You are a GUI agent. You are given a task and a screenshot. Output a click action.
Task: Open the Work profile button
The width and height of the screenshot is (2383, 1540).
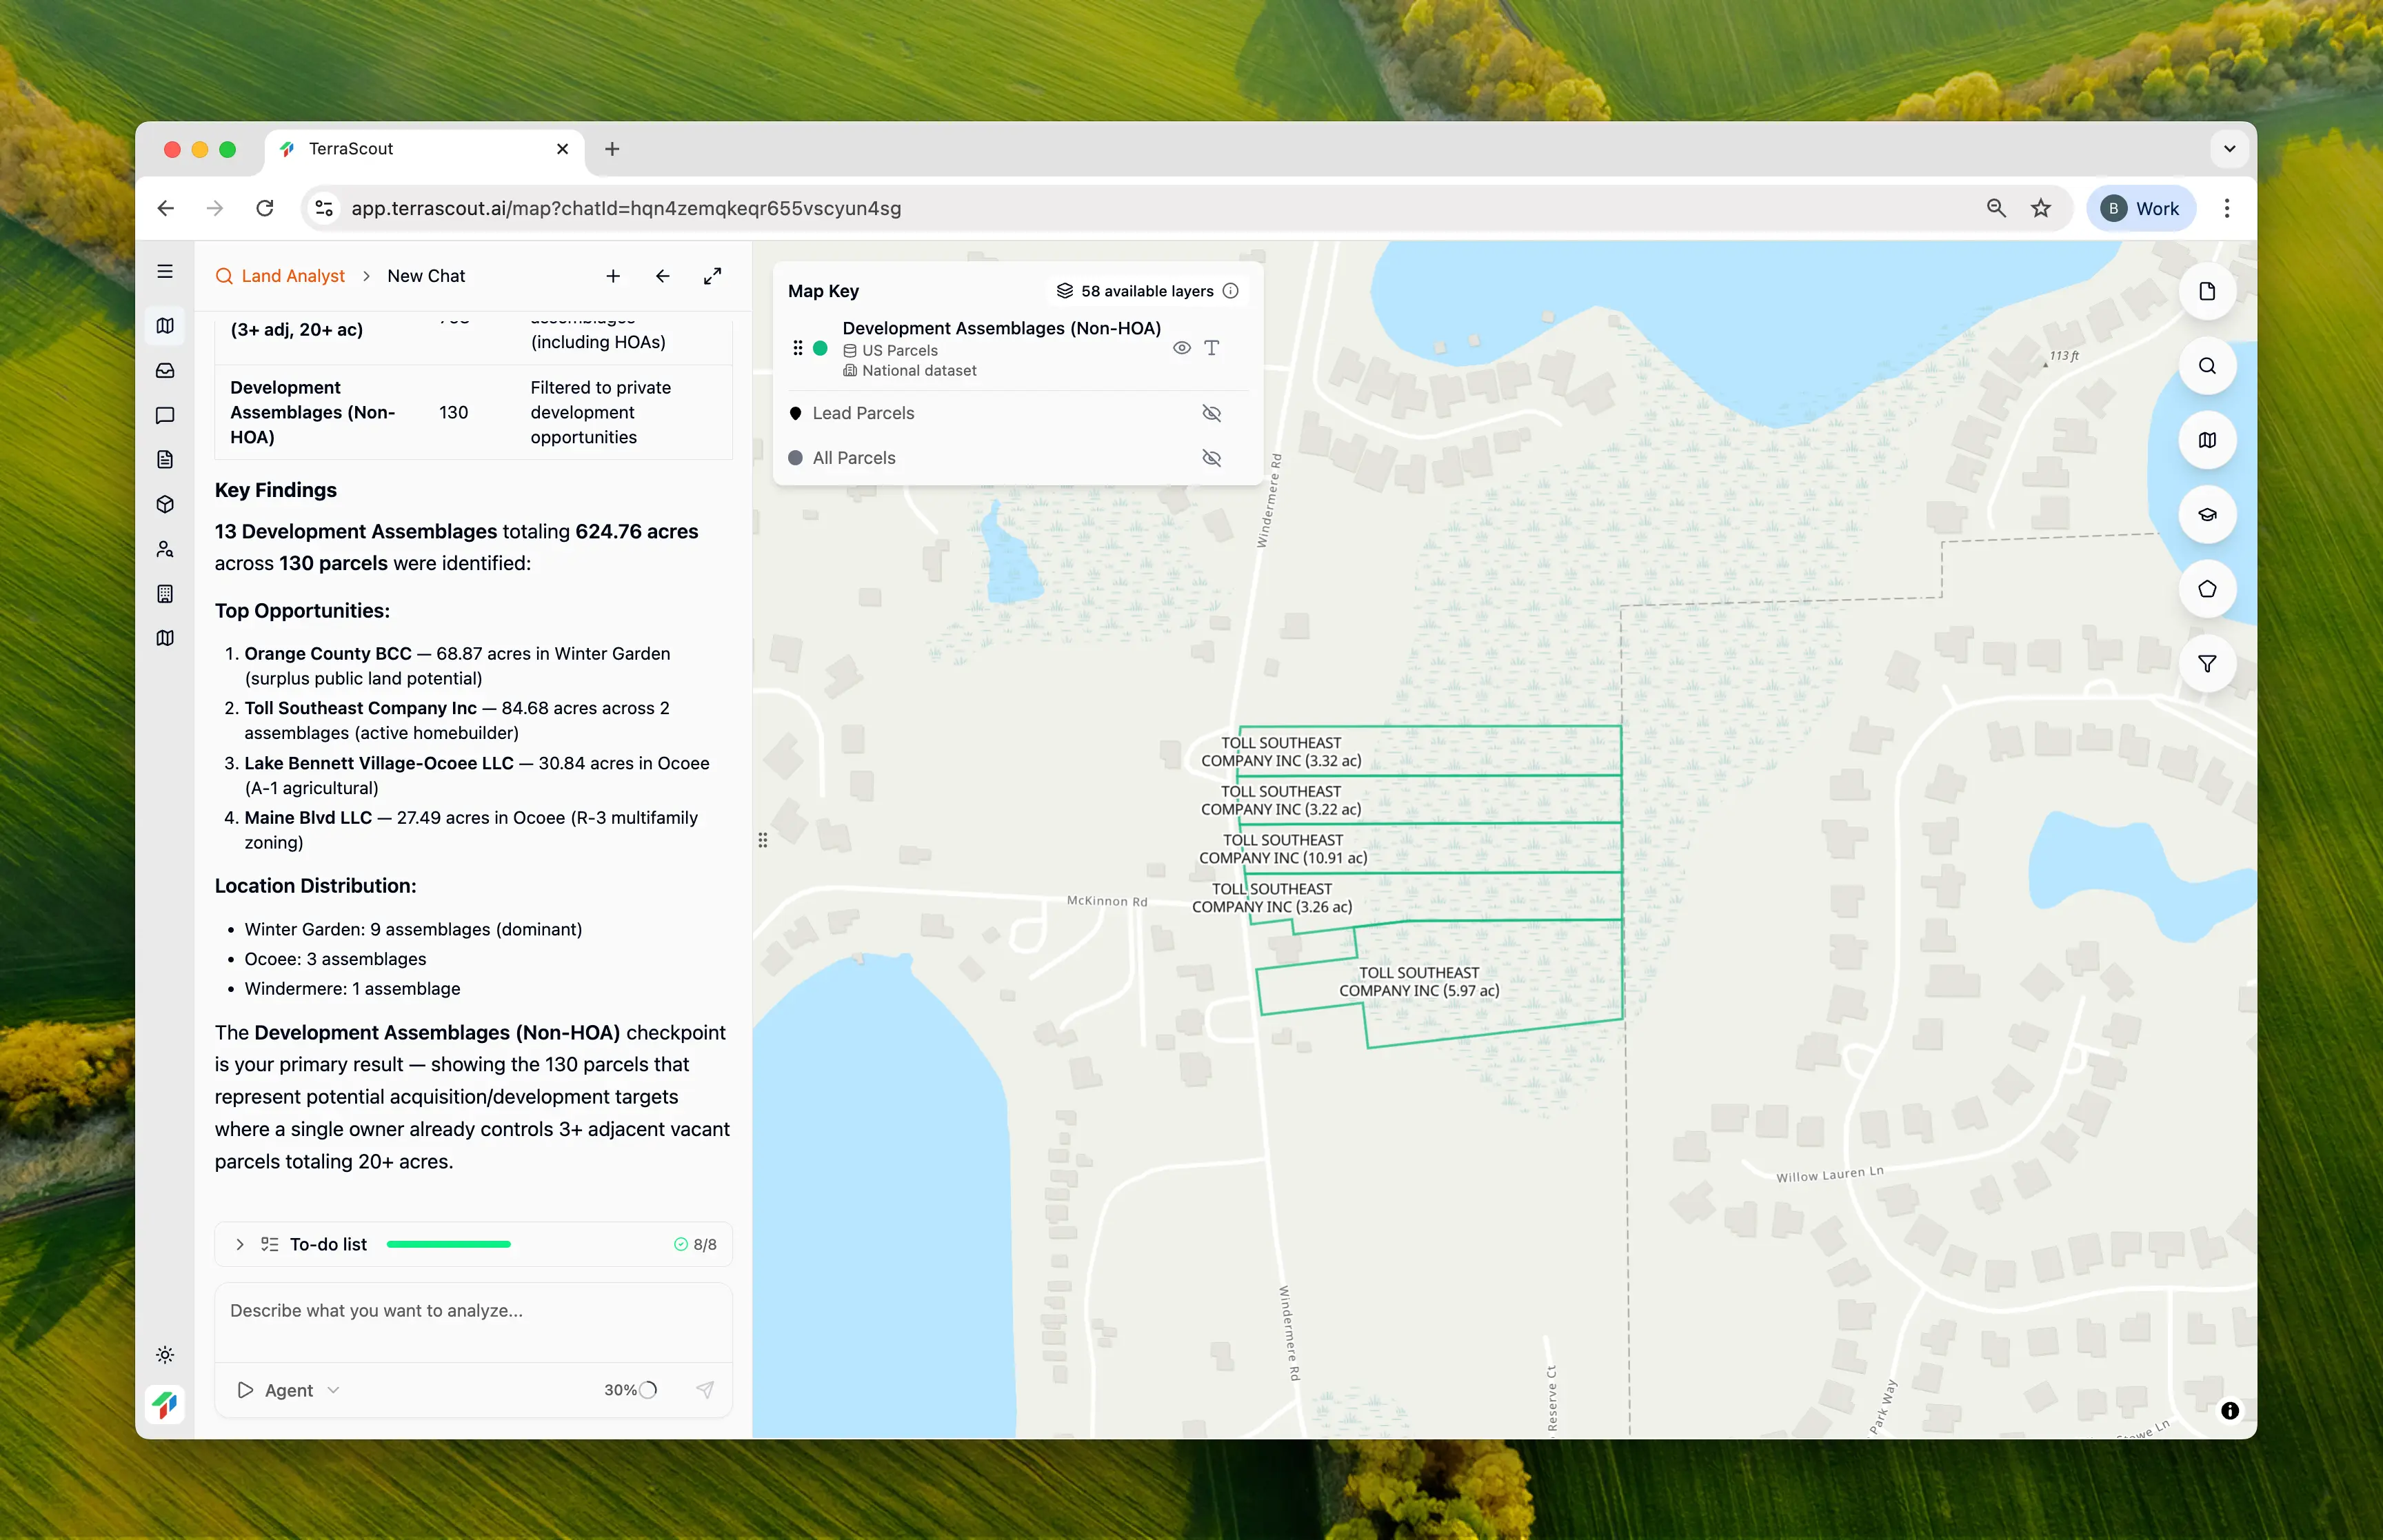pos(2140,209)
